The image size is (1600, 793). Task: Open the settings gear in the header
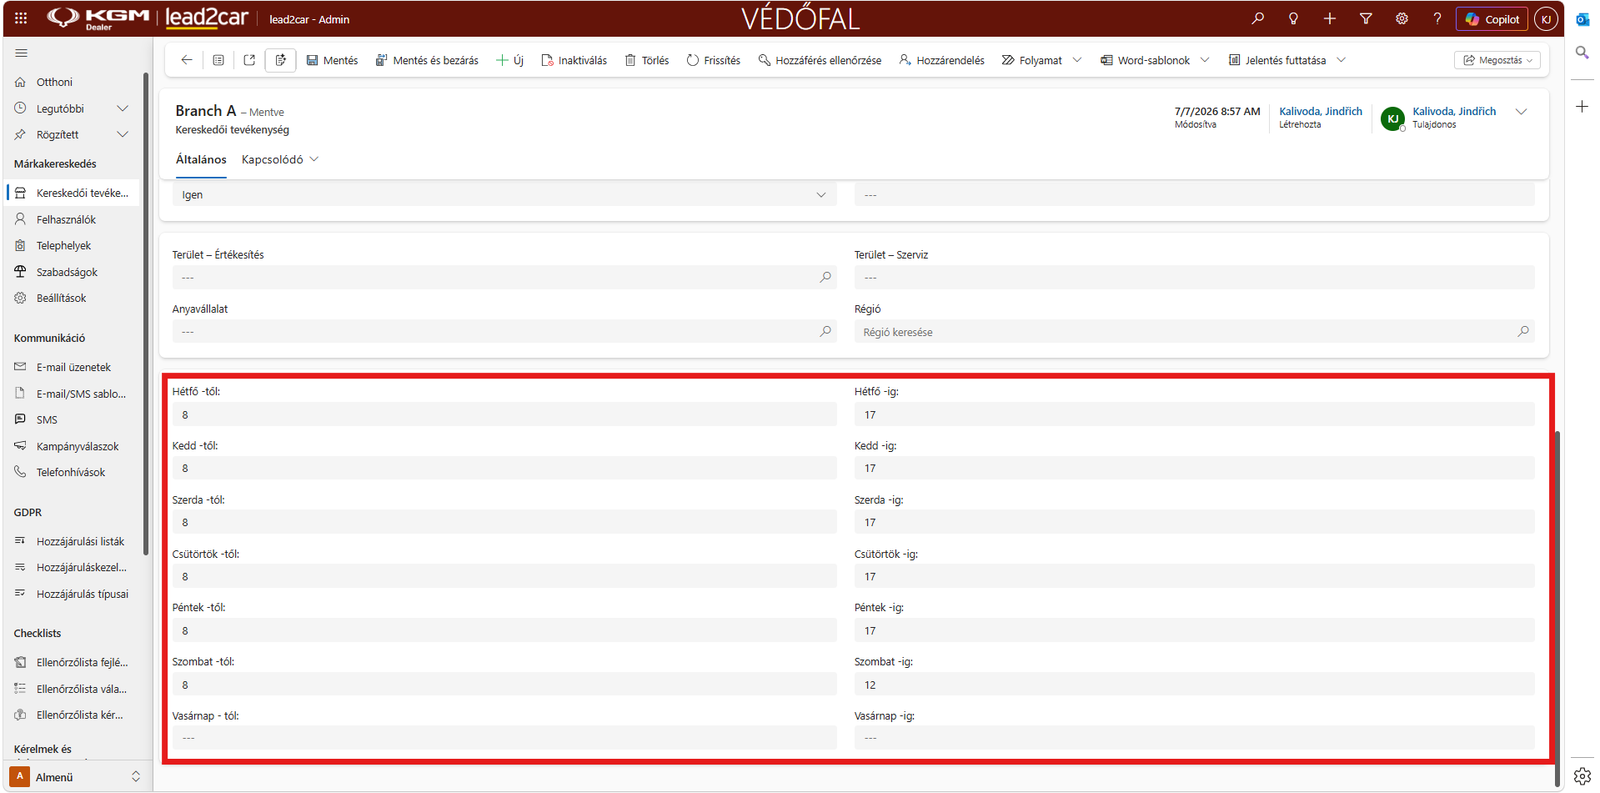click(x=1401, y=18)
